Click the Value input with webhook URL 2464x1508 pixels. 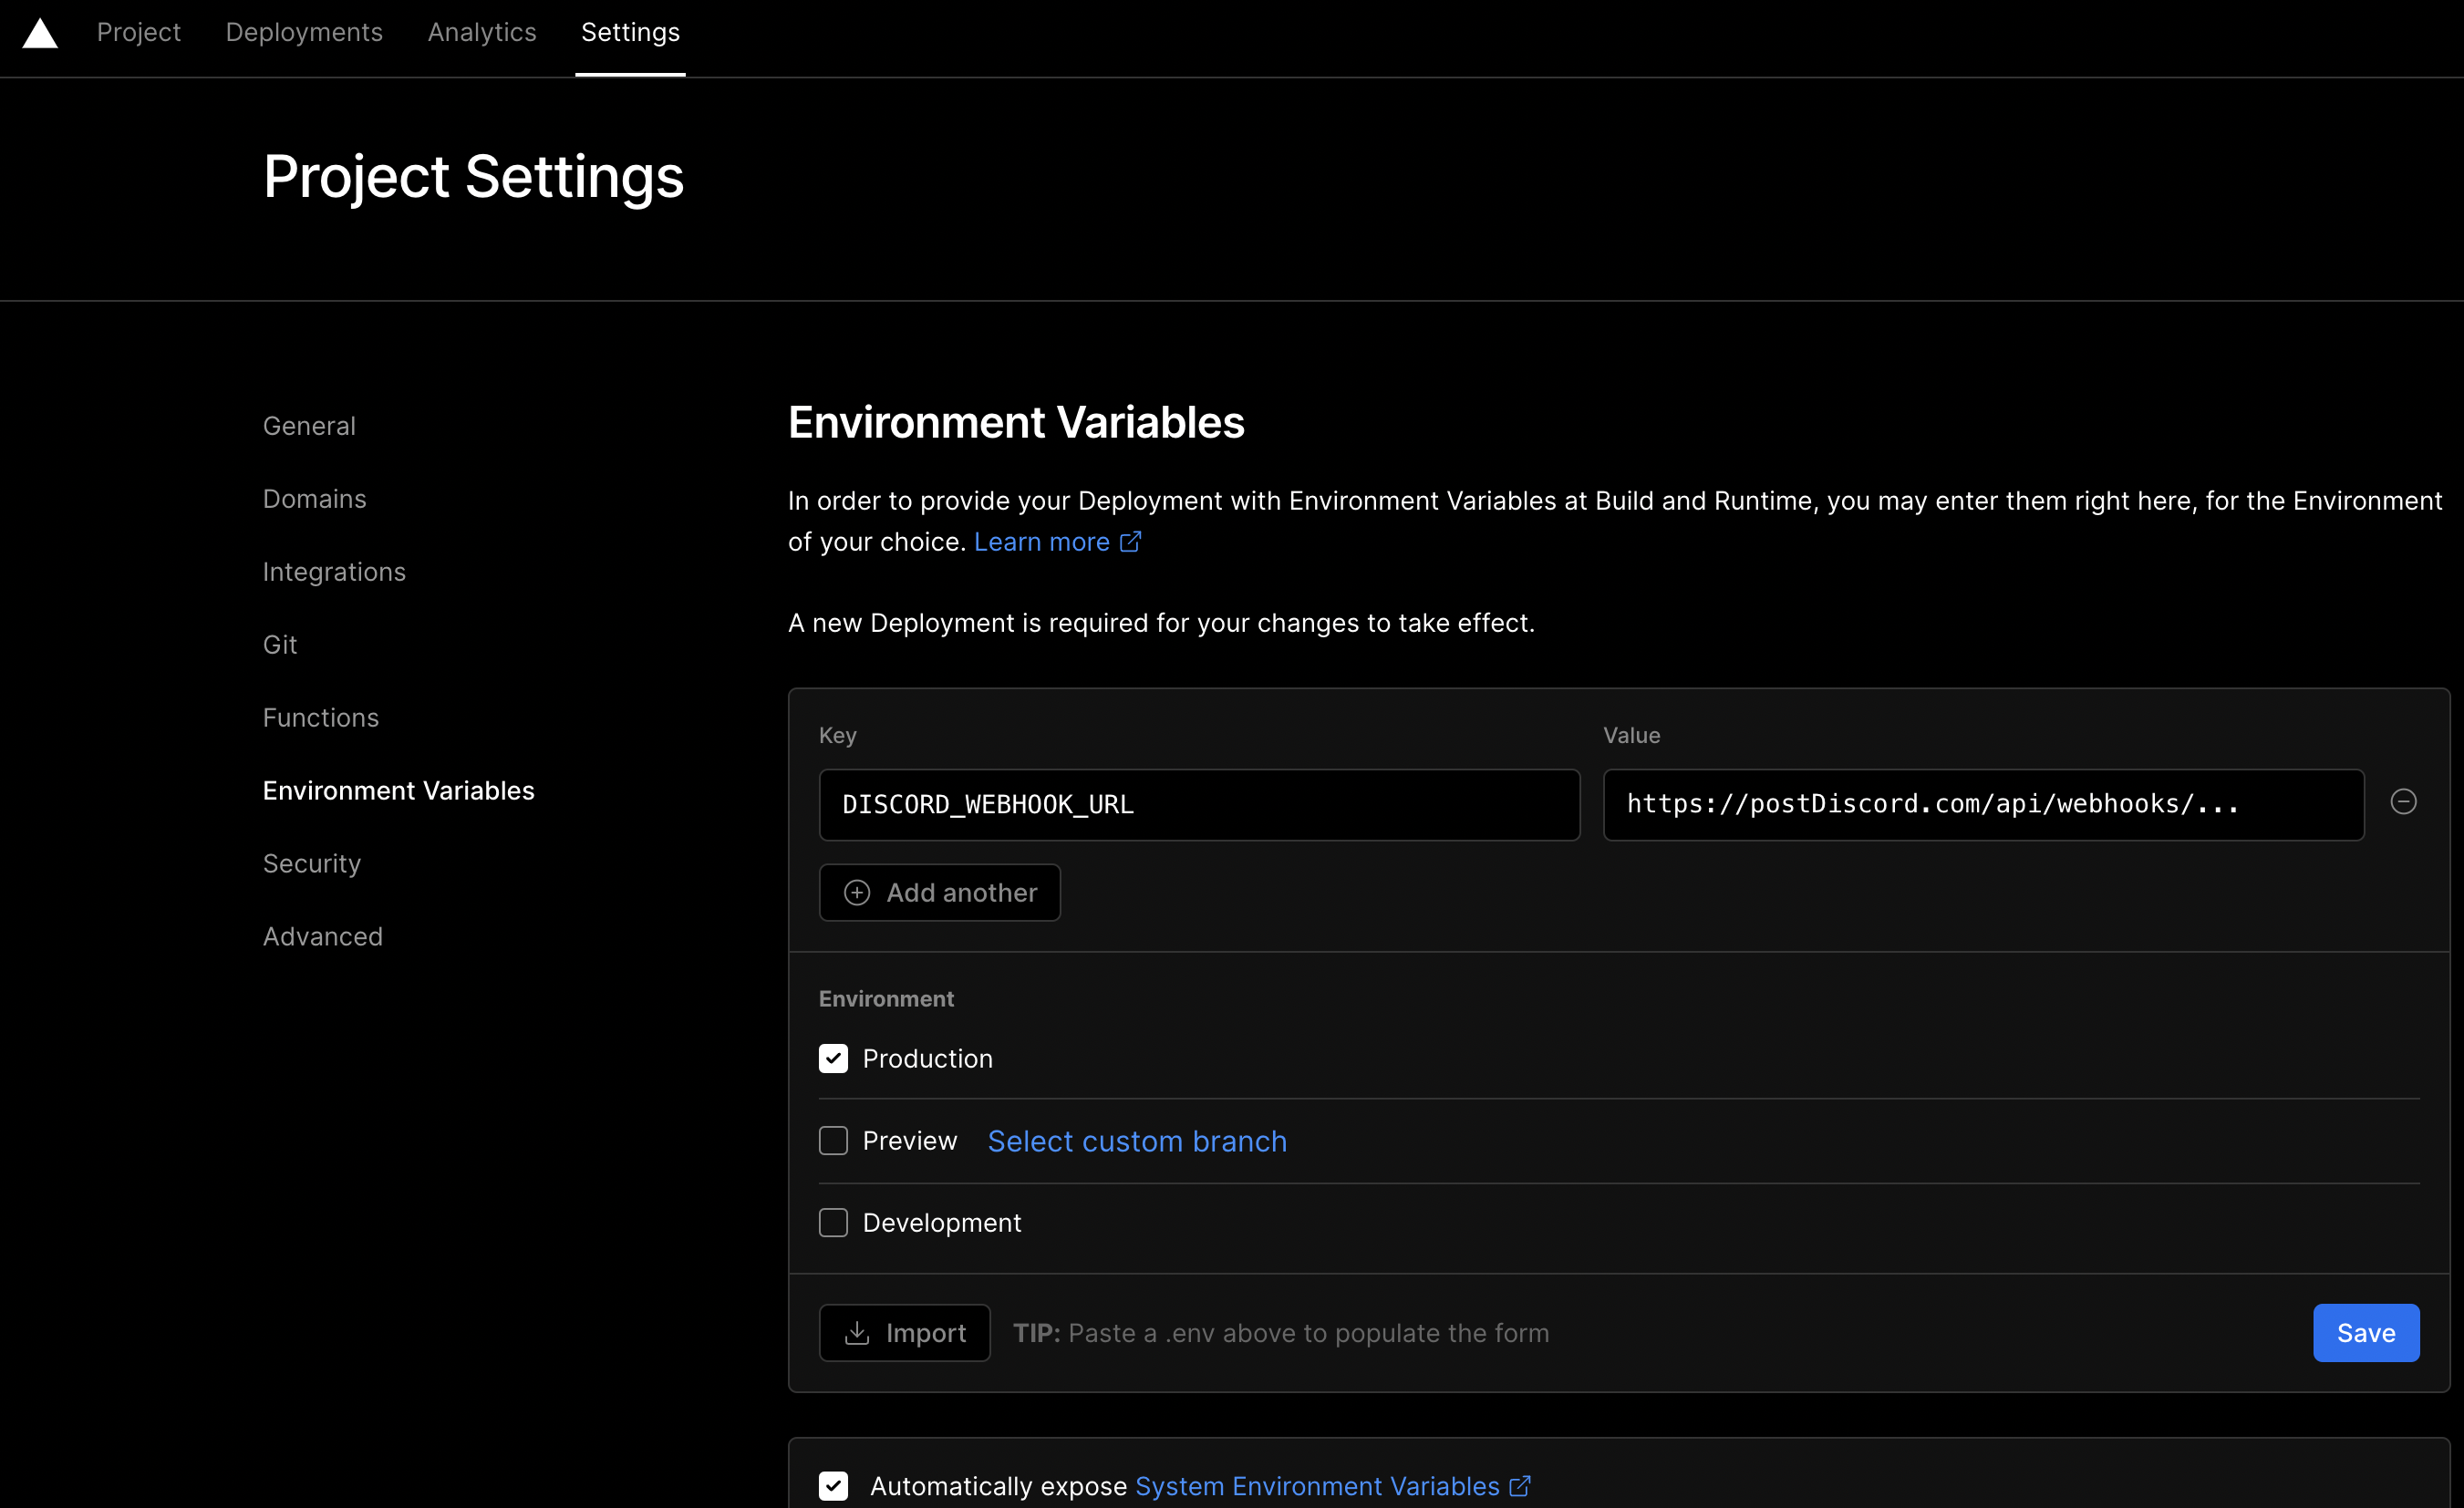[x=1982, y=805]
